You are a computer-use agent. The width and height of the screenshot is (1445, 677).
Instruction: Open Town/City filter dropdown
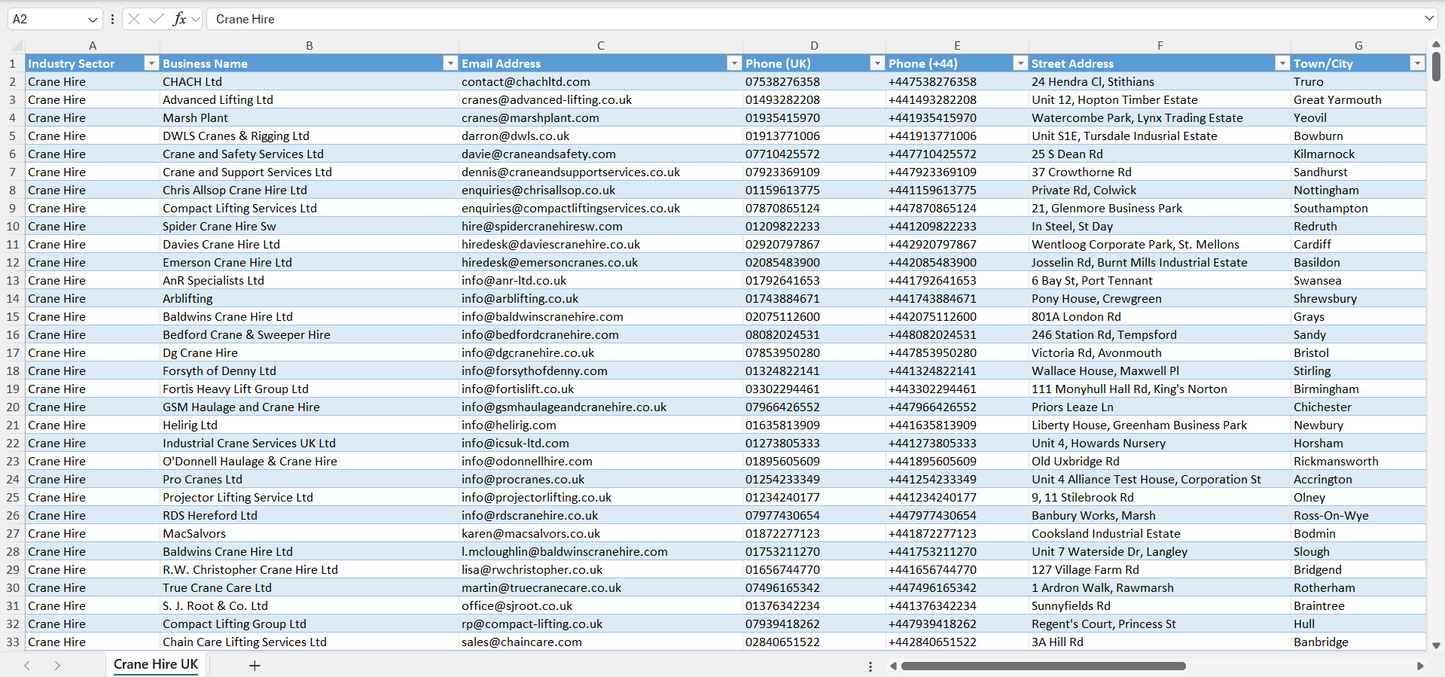pyautogui.click(x=1417, y=63)
